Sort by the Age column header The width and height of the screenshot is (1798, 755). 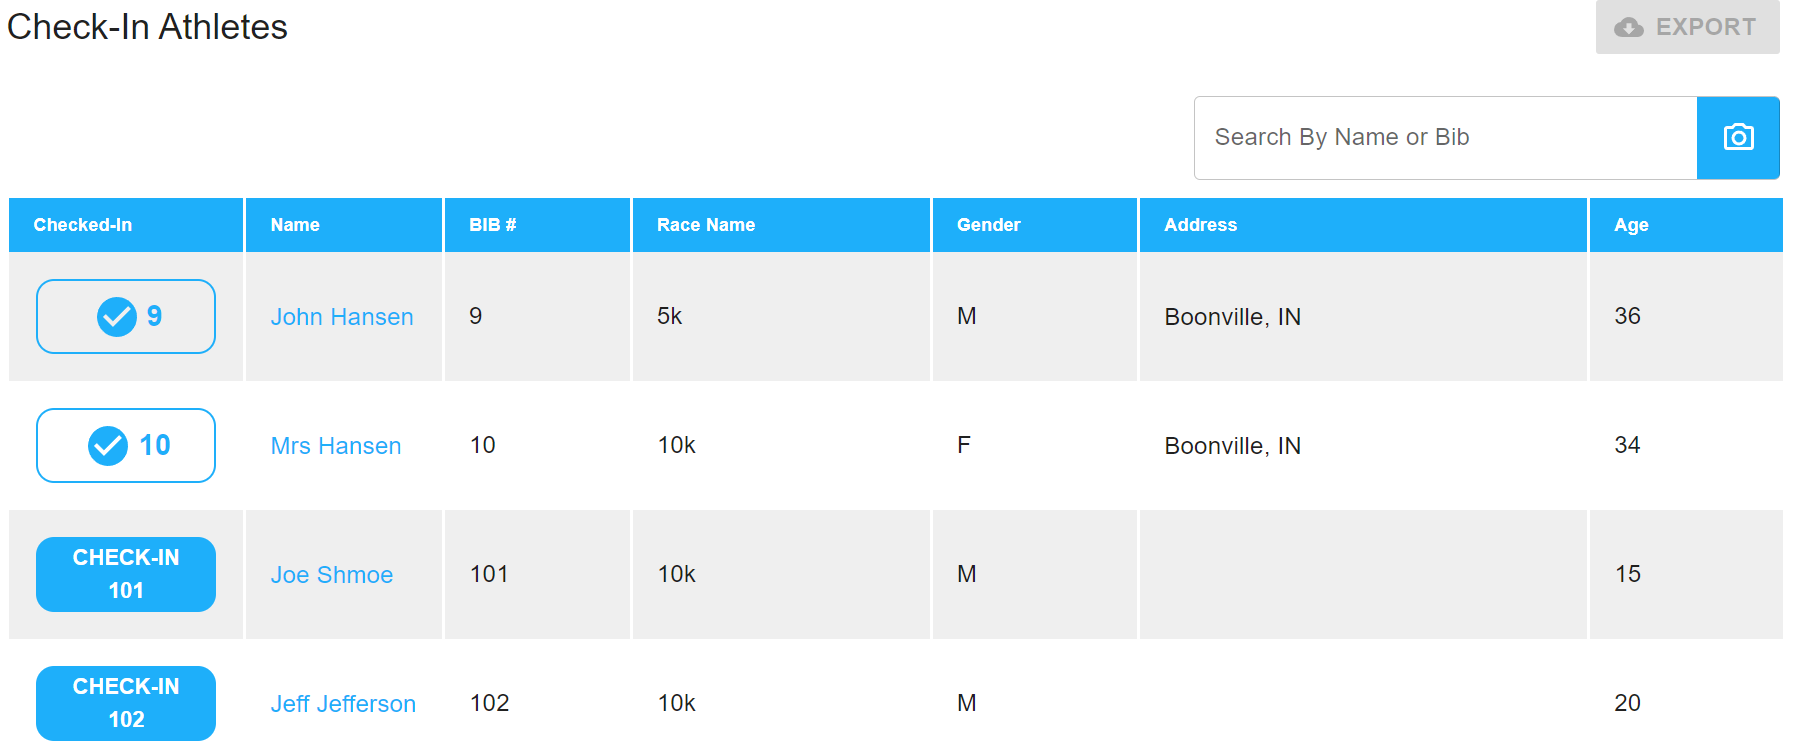pos(1630,225)
